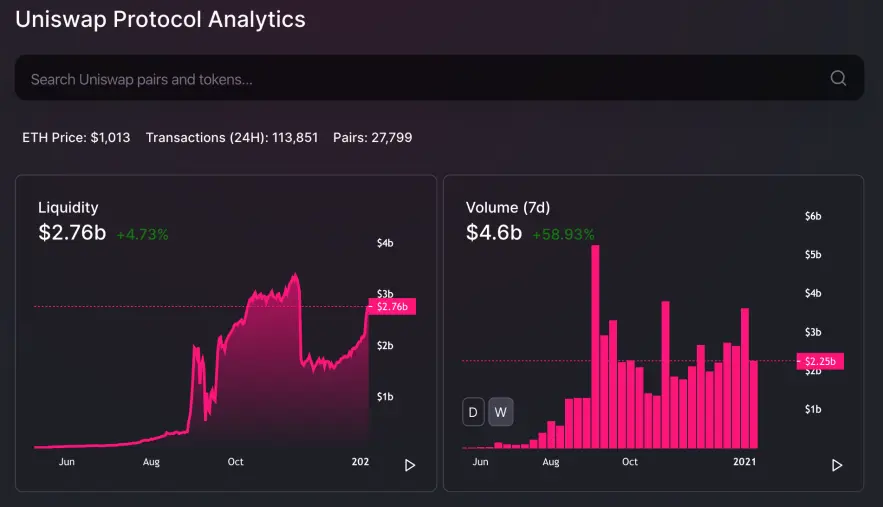Click the Aug label on Volume chart axis

click(x=551, y=462)
